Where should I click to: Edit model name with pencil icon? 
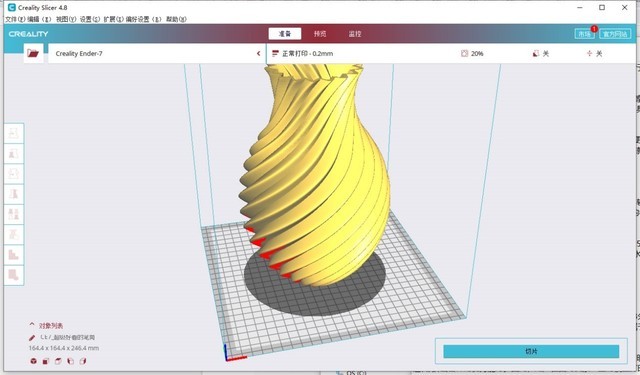click(x=32, y=338)
